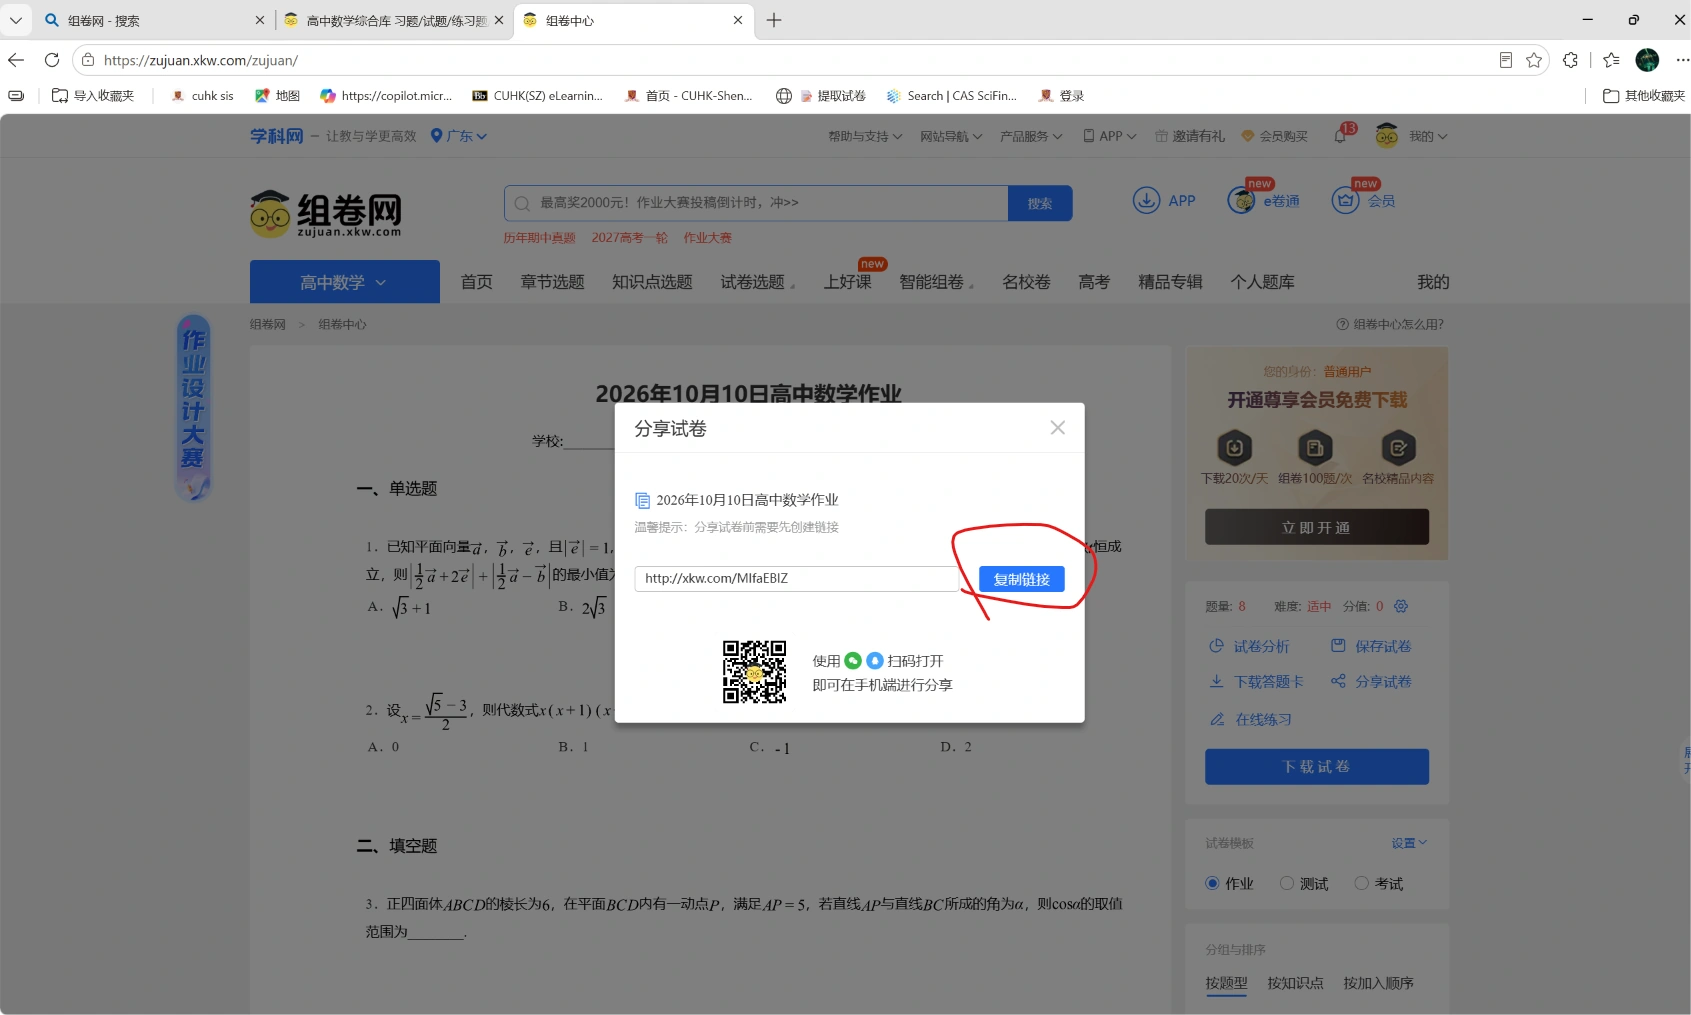Open e卷通 icon
The image size is (1691, 1015).
tap(1241, 200)
